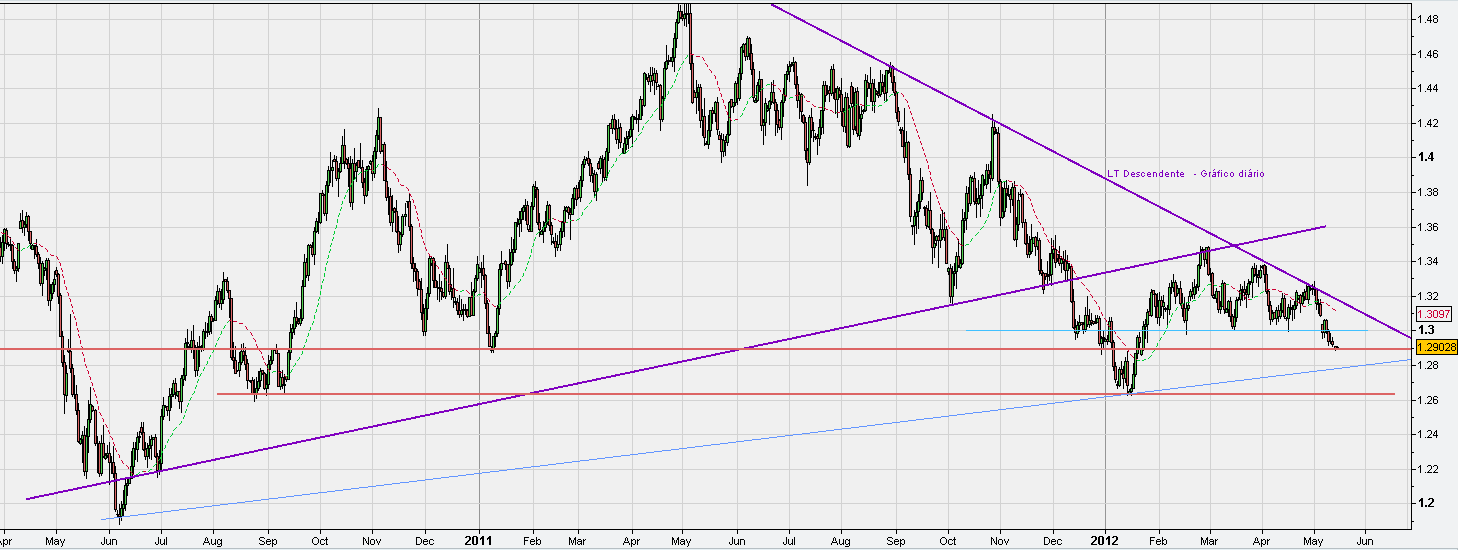Click the 1.36 price axis label
The image size is (1458, 550).
tap(1427, 227)
